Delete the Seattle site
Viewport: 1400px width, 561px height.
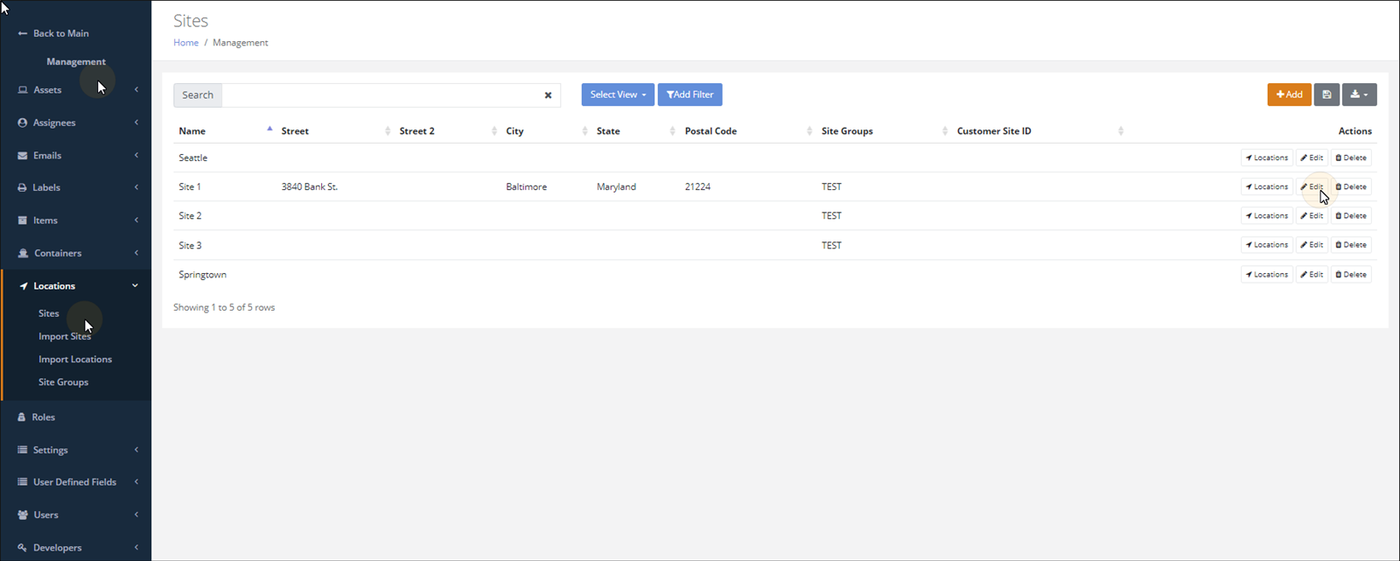tap(1351, 158)
